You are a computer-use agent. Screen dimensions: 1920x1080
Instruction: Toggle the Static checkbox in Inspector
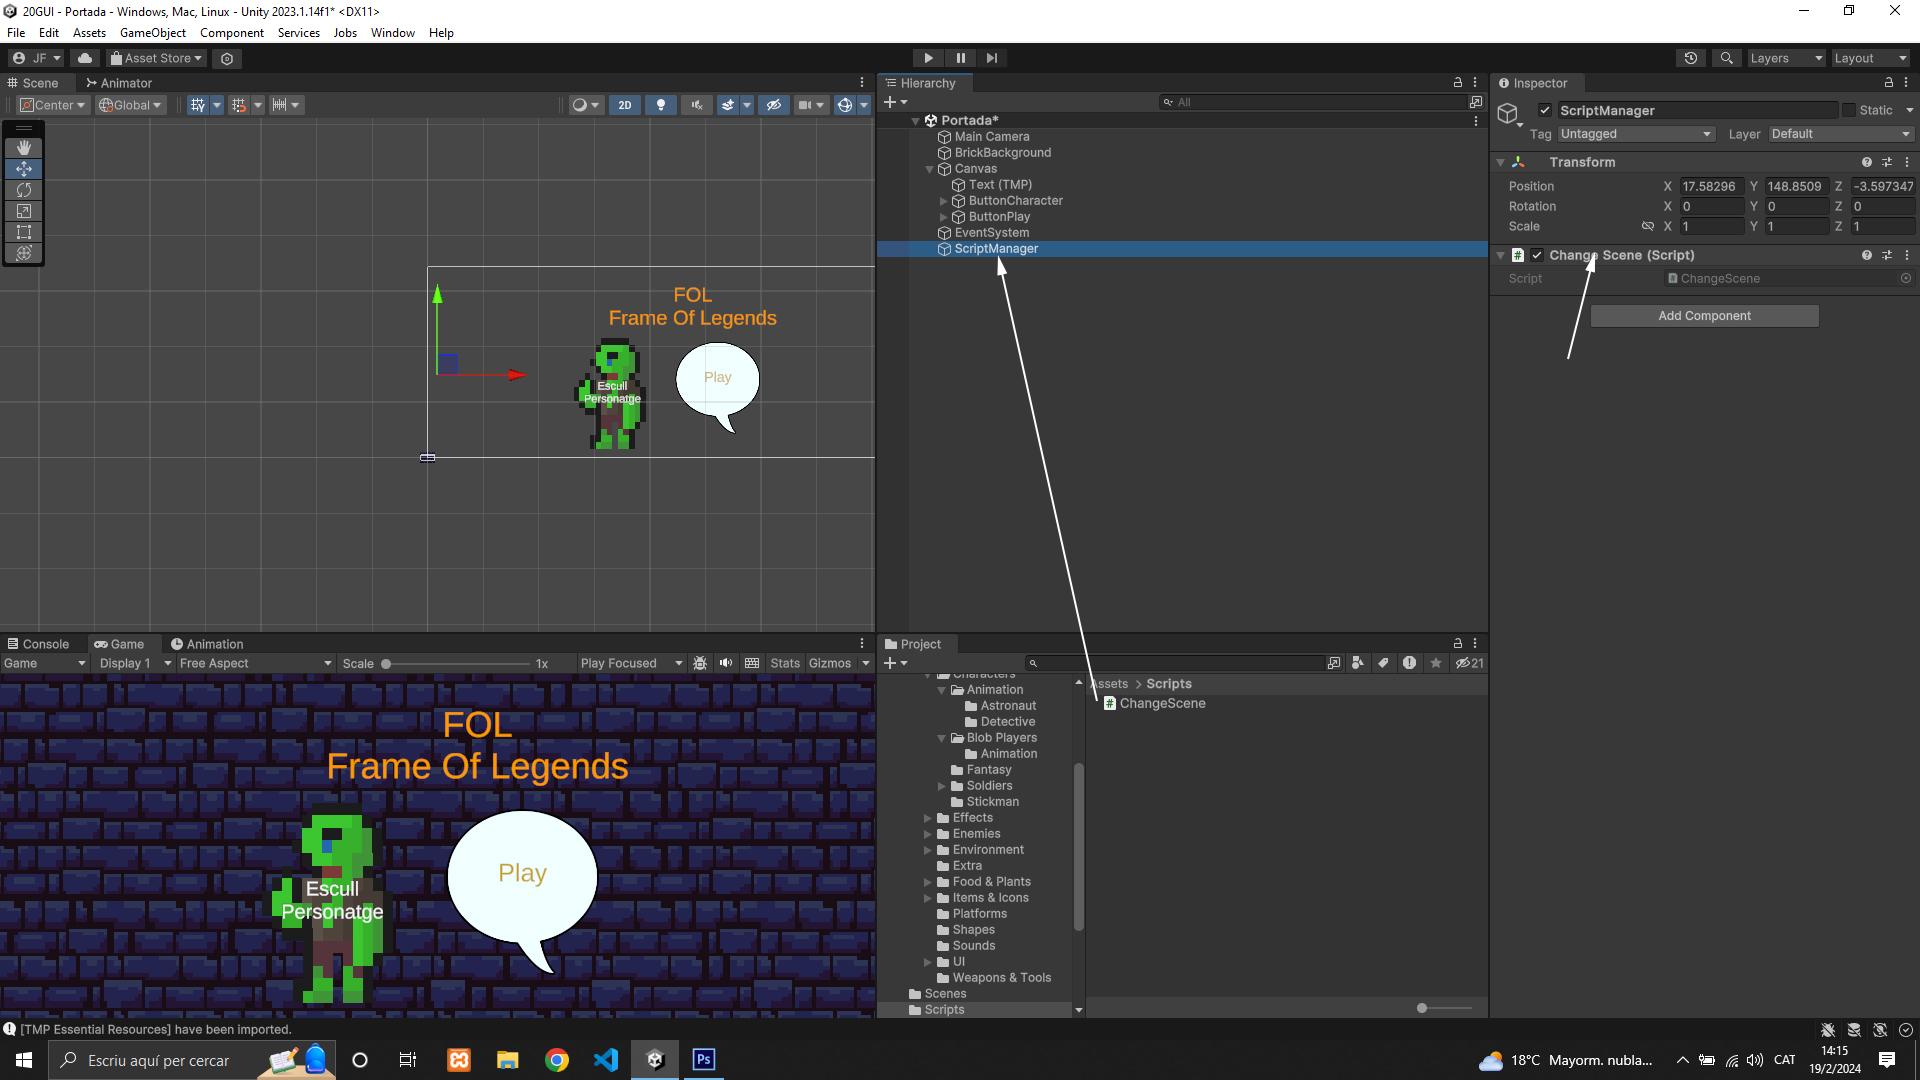click(1849, 111)
